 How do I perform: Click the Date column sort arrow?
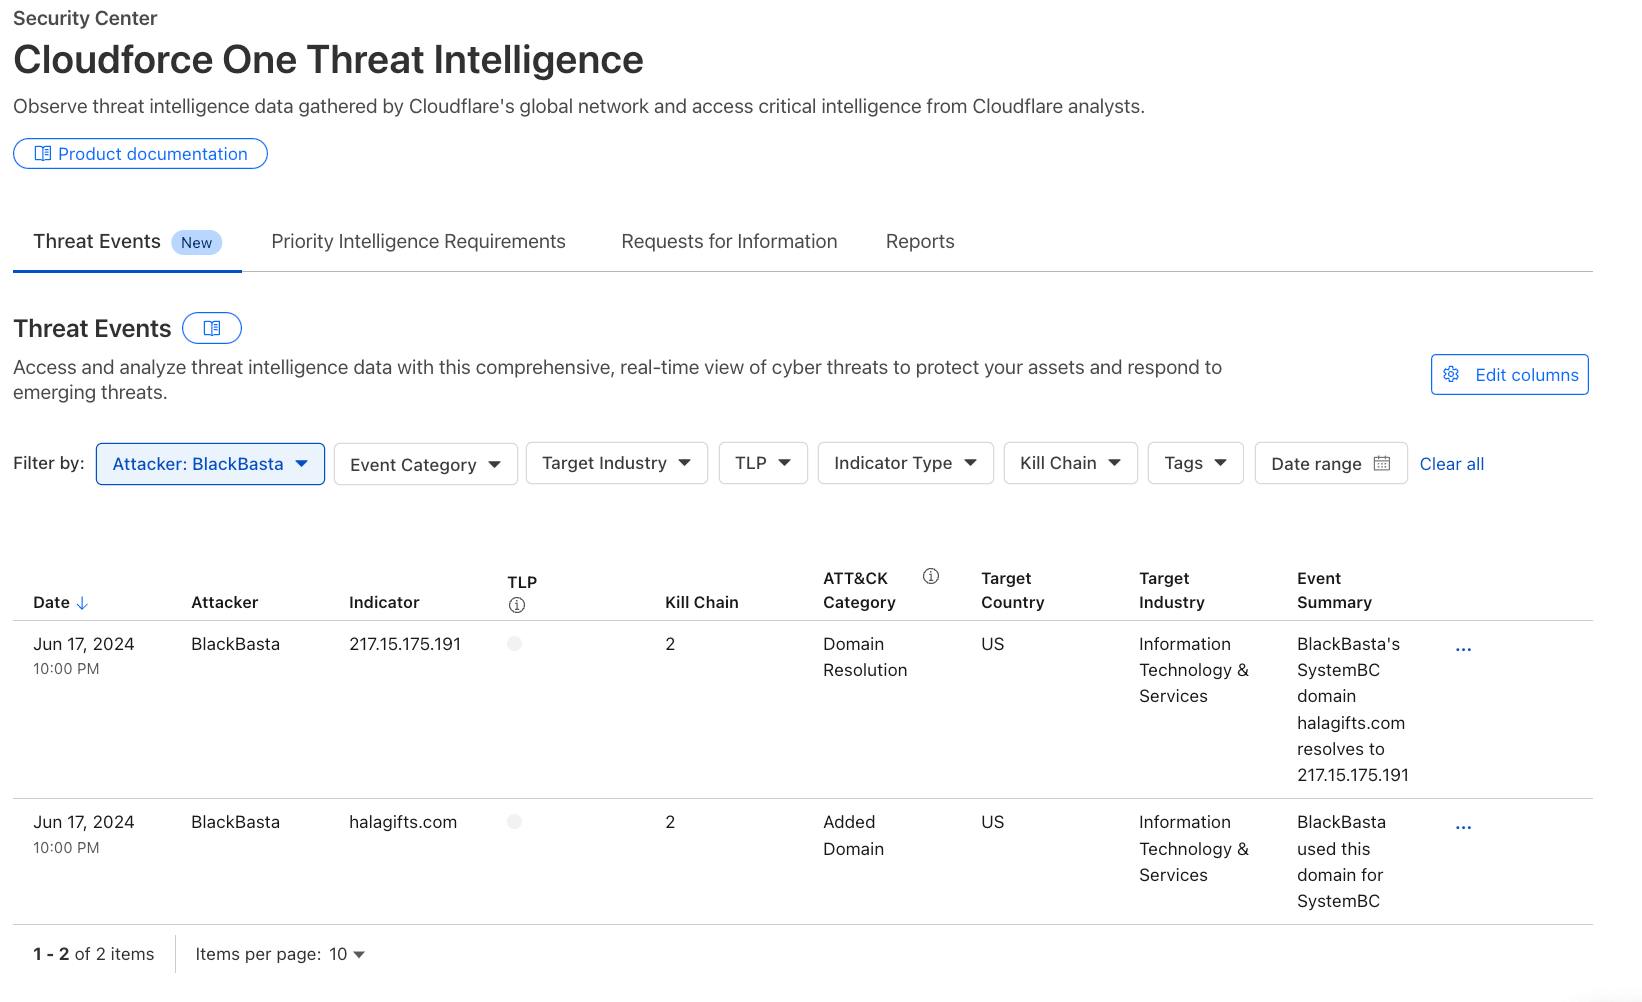82,603
